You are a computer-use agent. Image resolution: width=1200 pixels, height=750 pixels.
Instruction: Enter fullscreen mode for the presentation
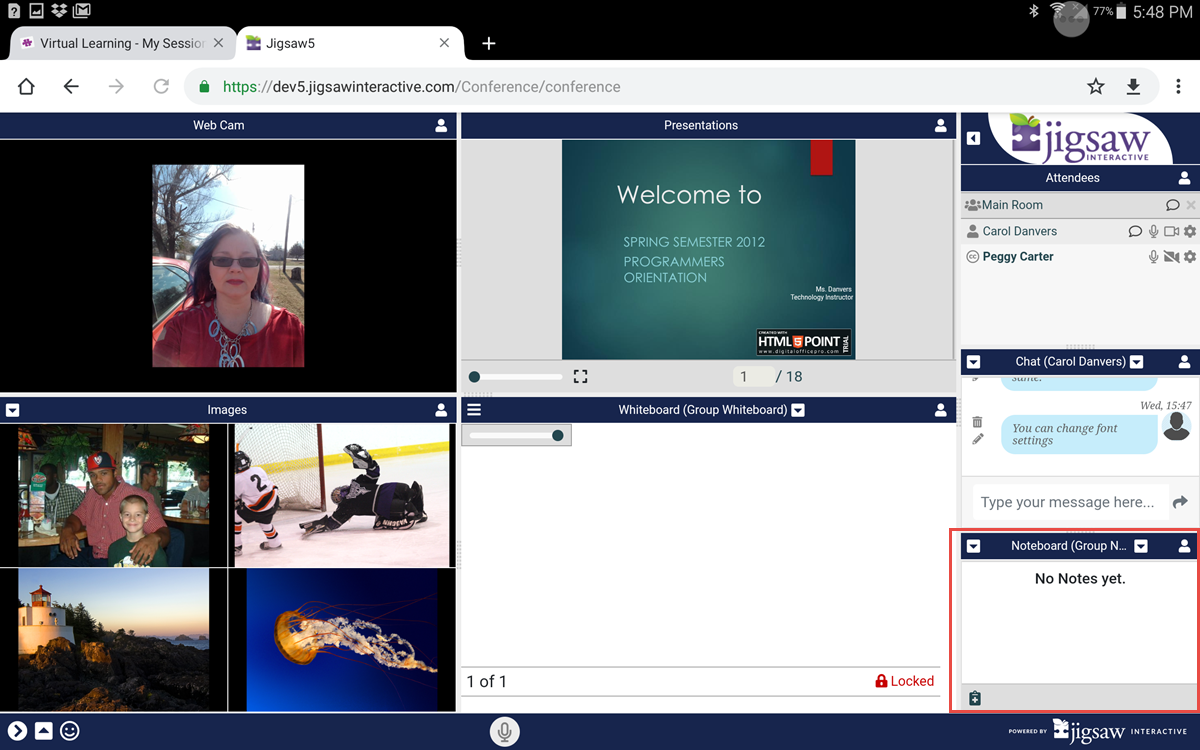click(580, 377)
